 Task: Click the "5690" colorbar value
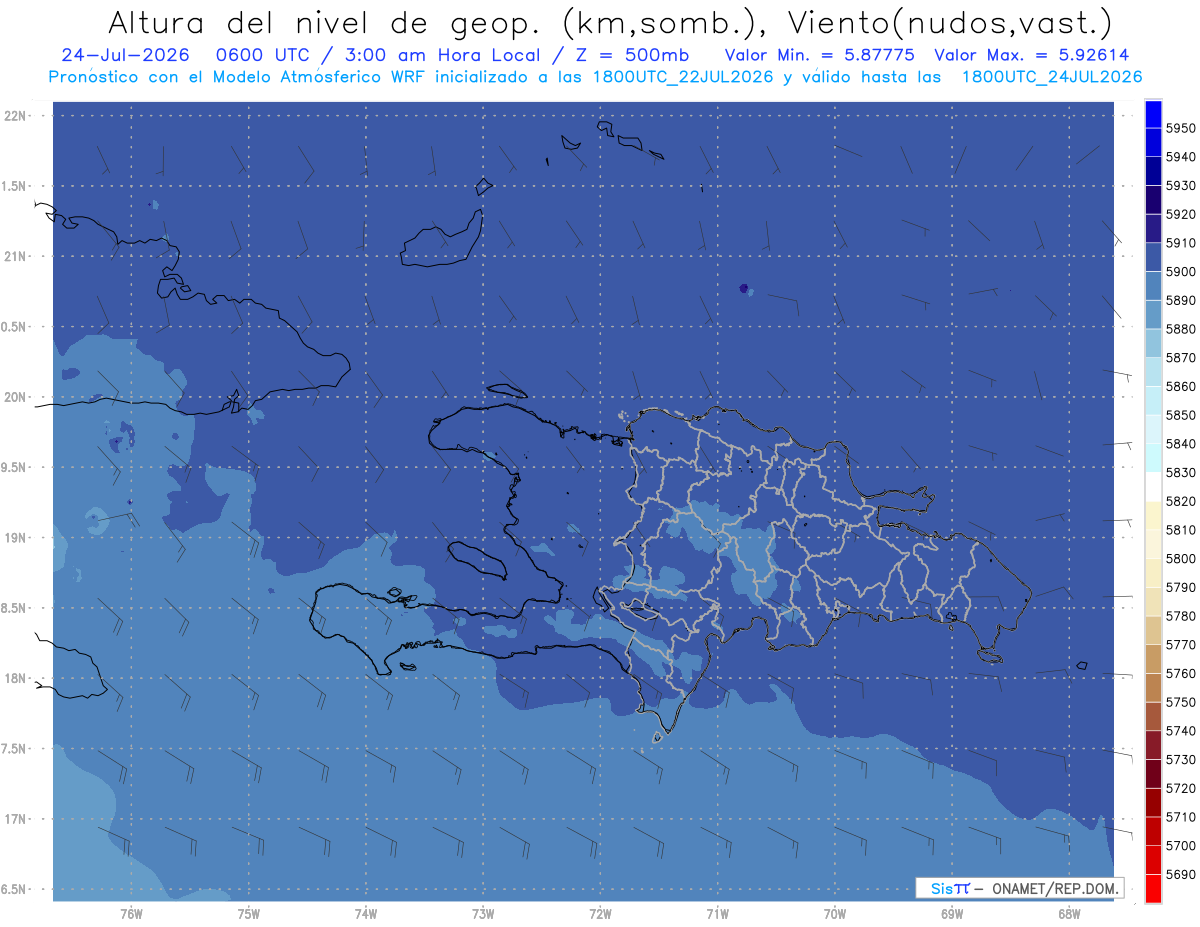1180,874
